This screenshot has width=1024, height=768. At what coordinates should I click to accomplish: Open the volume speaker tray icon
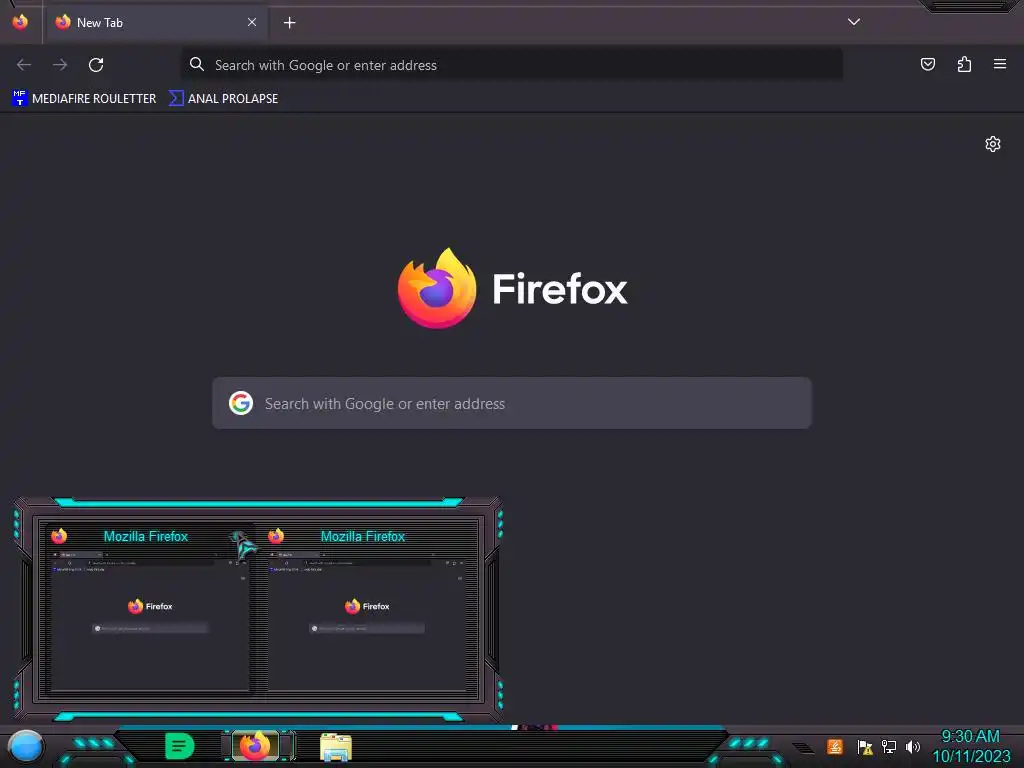(913, 746)
